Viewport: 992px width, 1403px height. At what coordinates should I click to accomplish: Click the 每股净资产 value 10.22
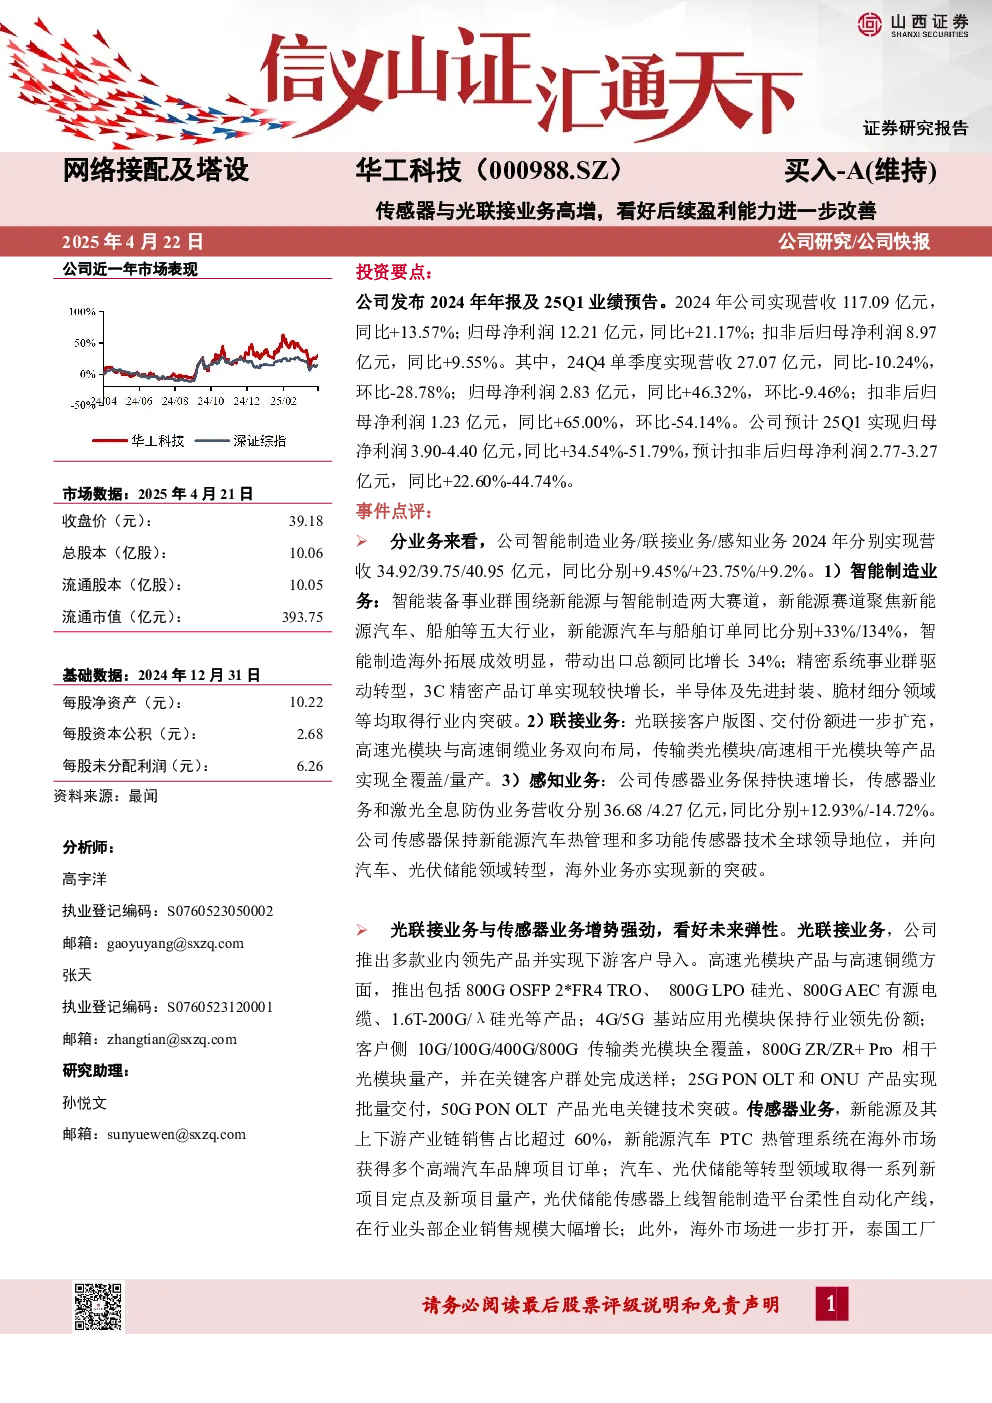click(x=306, y=702)
